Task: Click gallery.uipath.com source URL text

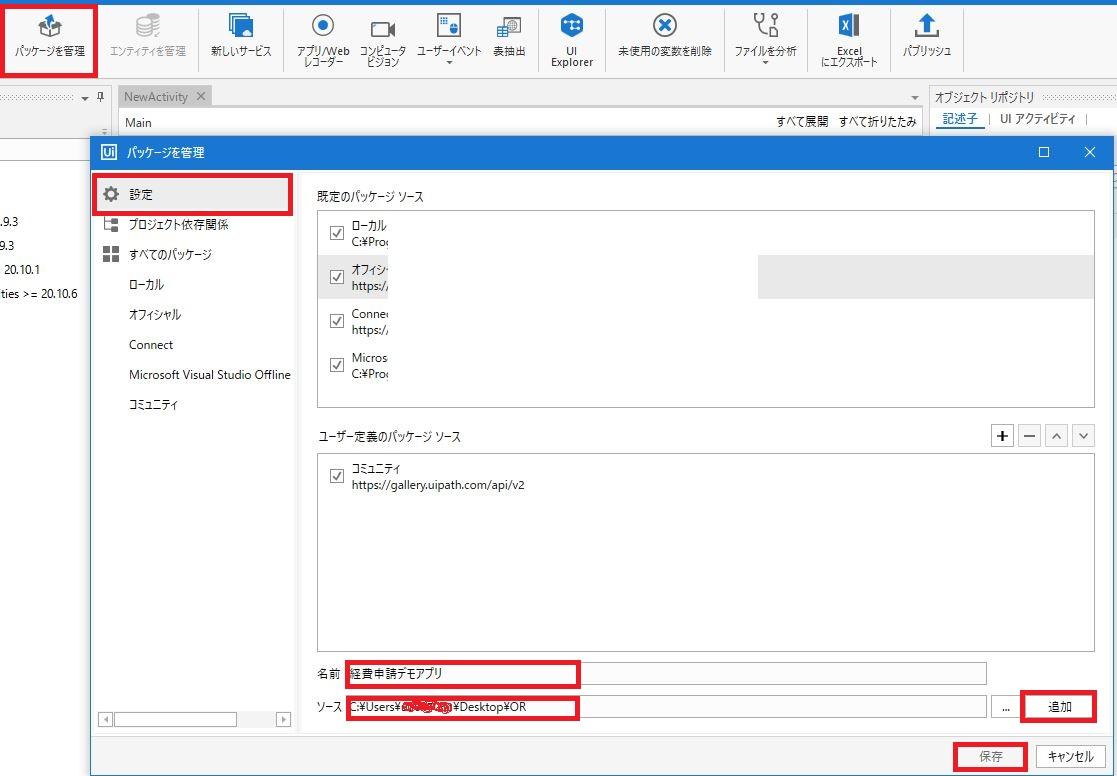Action: tap(438, 485)
